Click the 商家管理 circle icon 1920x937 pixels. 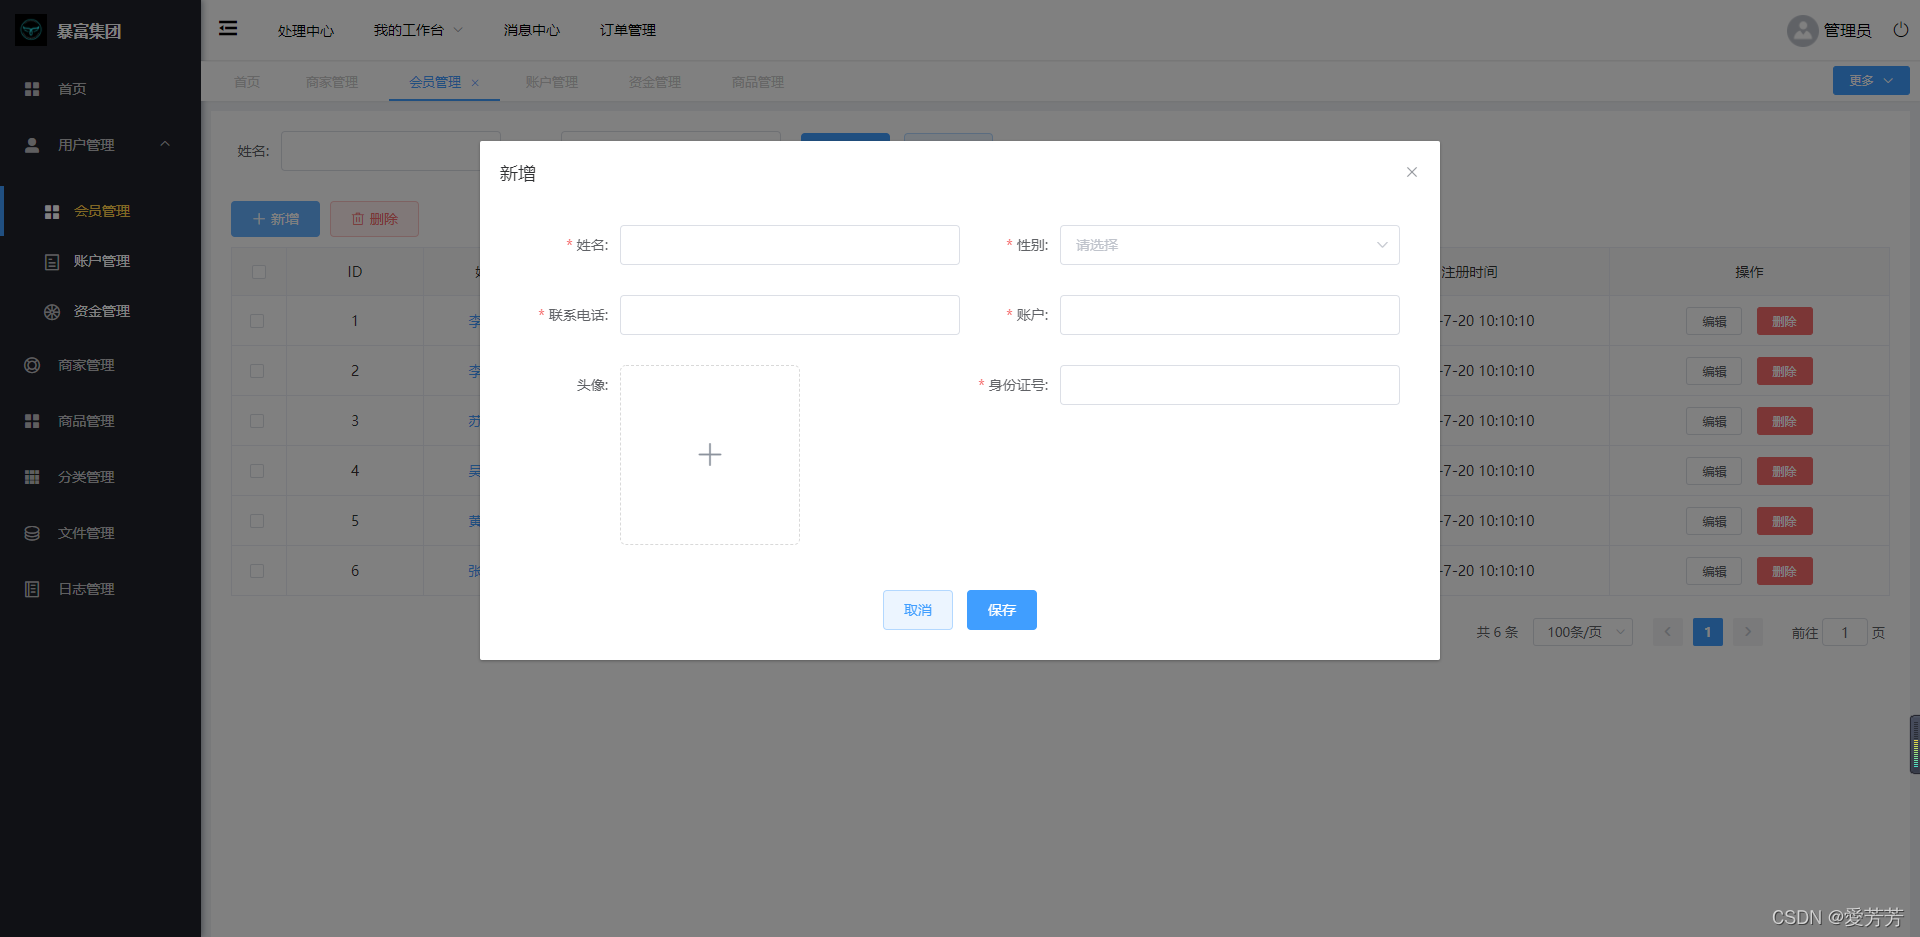coord(32,365)
